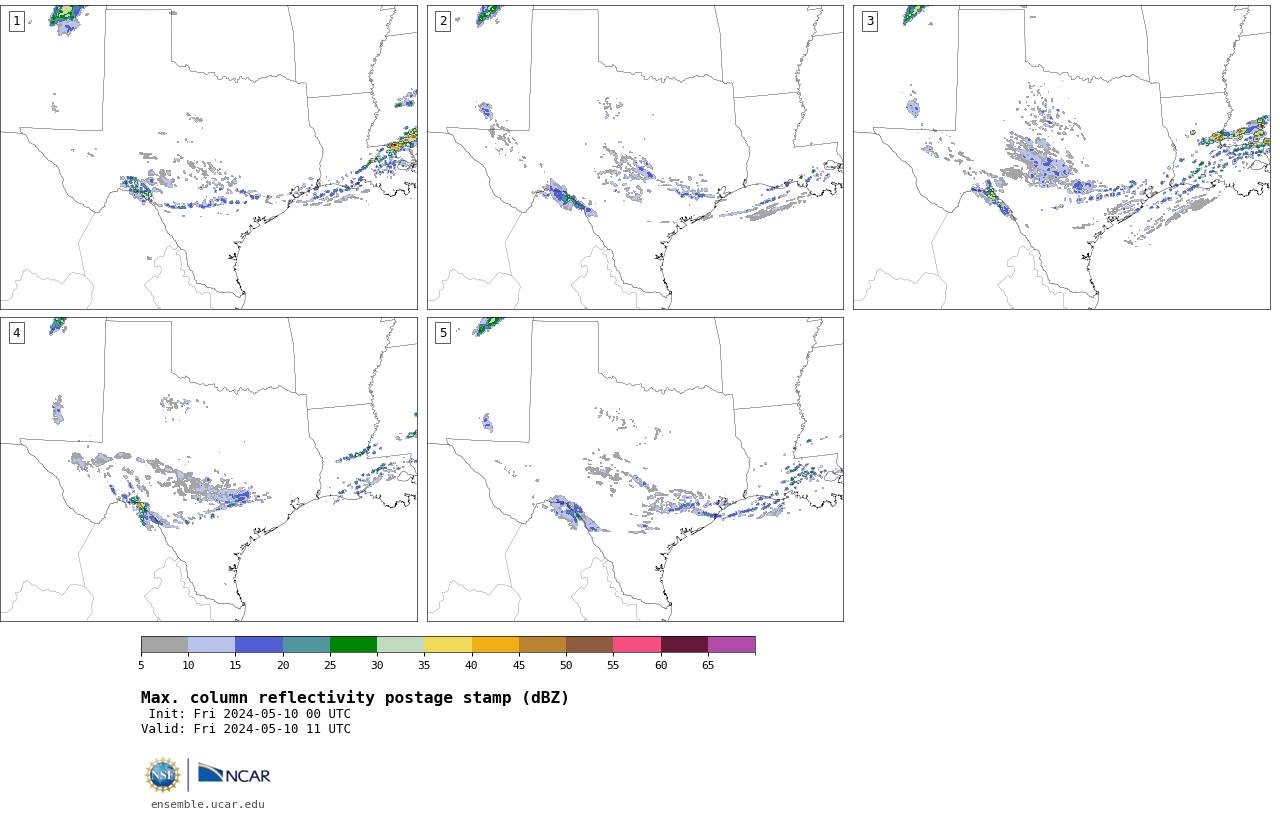The width and height of the screenshot is (1280, 815).
Task: Open ensemble member 1 reflectivity map
Action: (x=209, y=157)
